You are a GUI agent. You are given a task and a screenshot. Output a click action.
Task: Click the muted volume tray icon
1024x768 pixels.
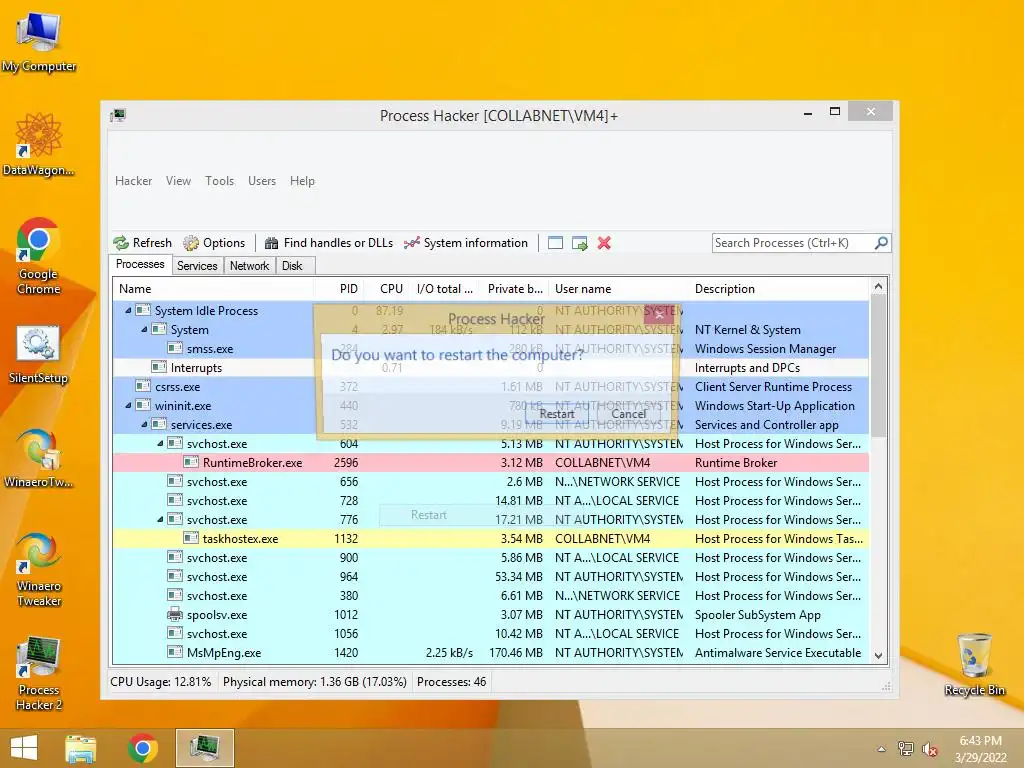(x=929, y=749)
